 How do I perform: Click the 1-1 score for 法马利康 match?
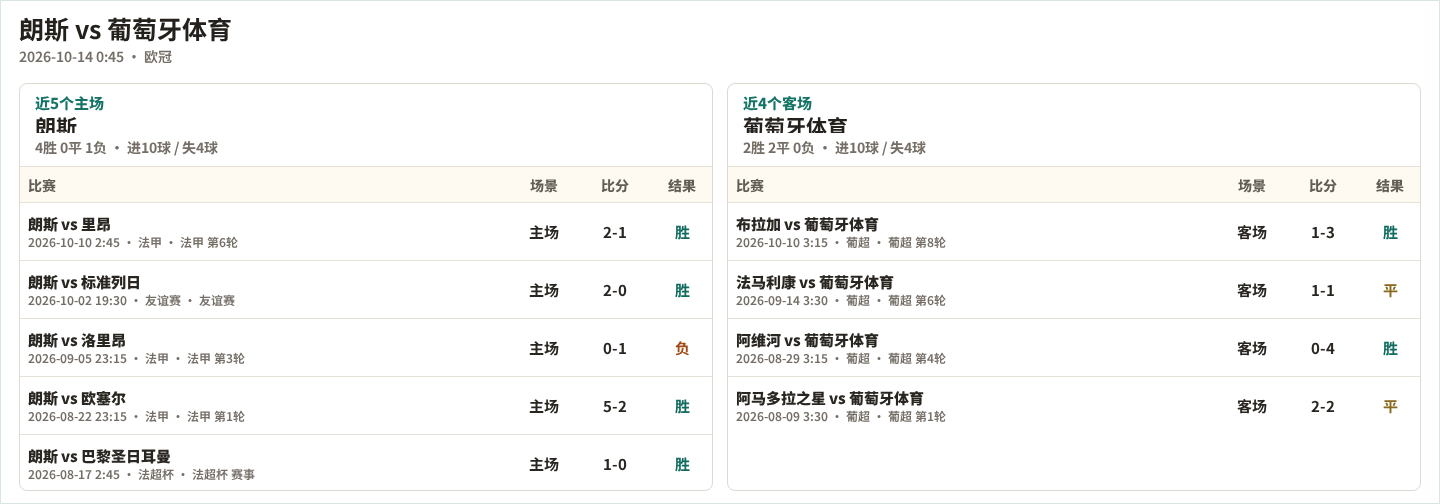(x=1323, y=290)
